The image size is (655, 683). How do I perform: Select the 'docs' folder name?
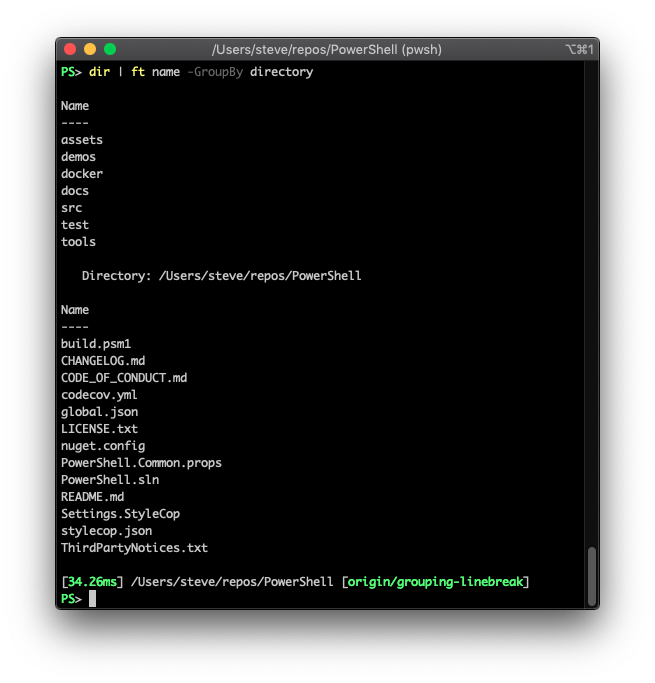coord(75,191)
